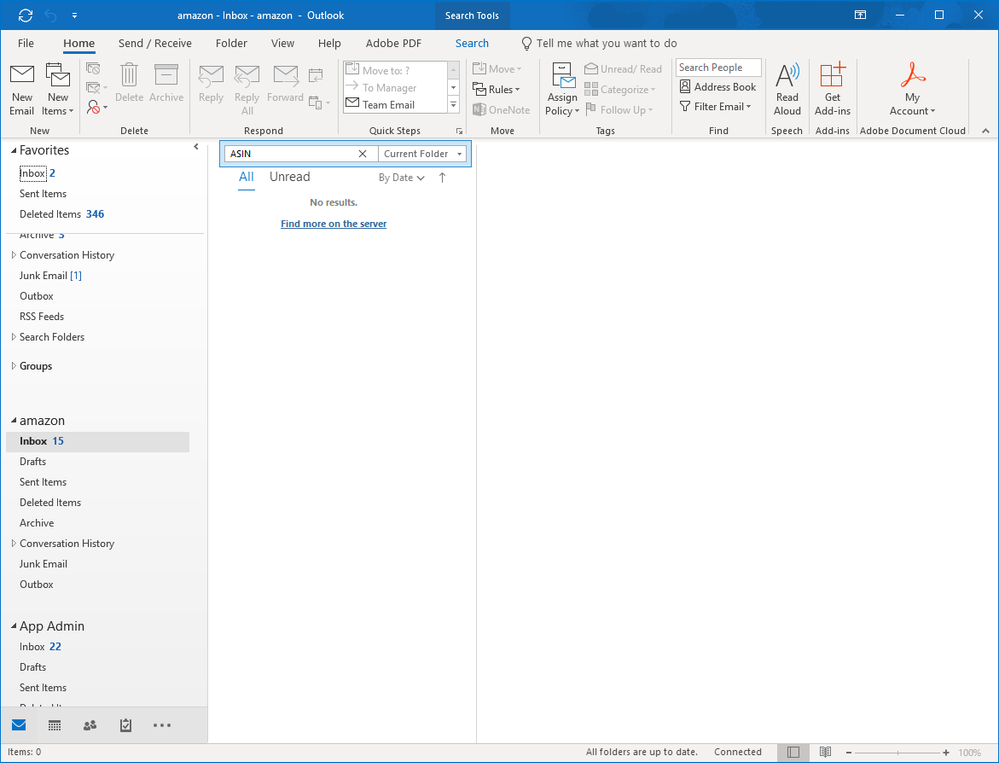Collapse the App Admin account node
The width and height of the screenshot is (999, 763).
pyautogui.click(x=13, y=627)
